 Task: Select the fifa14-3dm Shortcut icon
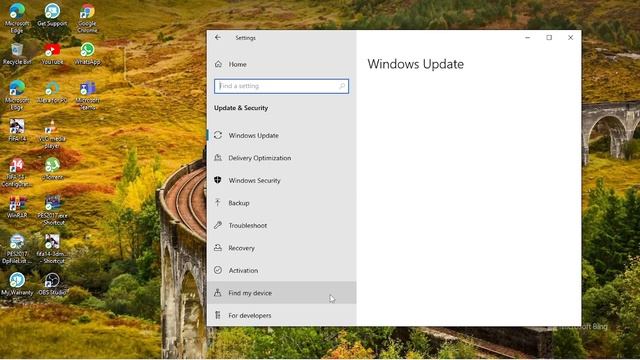(52, 249)
